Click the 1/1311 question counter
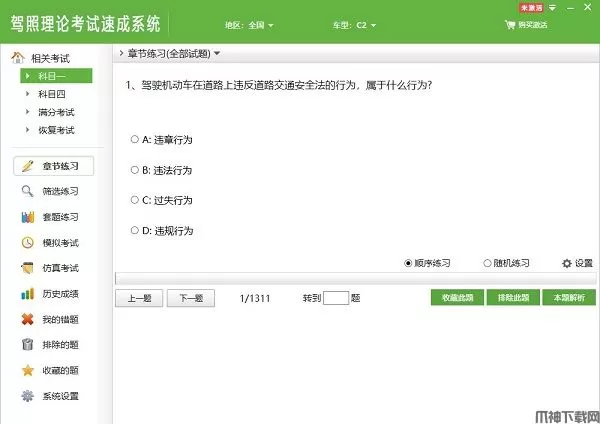This screenshot has height=424, width=600. click(x=255, y=298)
